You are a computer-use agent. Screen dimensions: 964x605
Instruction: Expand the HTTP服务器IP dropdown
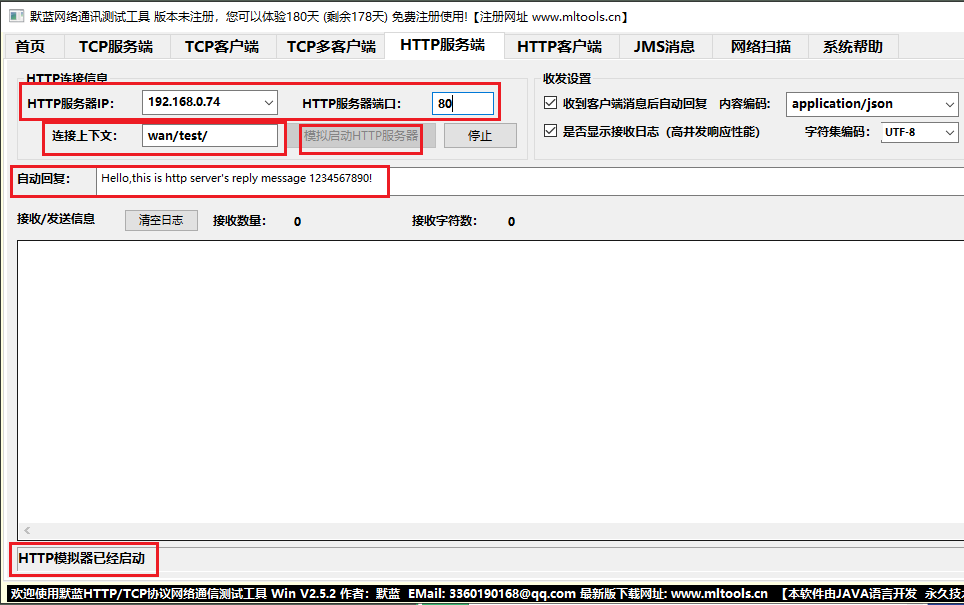click(x=269, y=103)
